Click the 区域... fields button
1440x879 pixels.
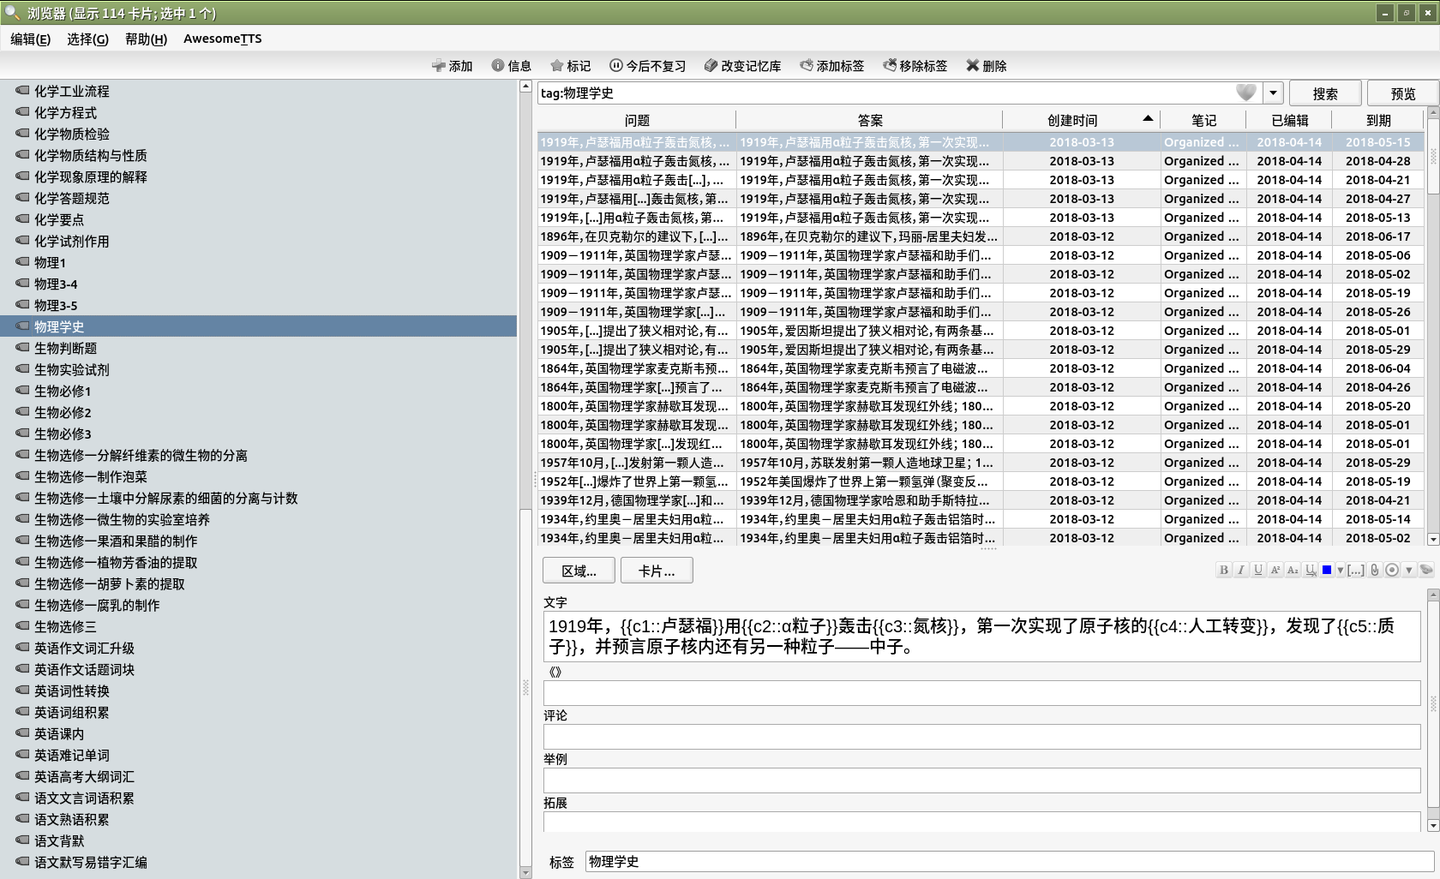coord(579,571)
